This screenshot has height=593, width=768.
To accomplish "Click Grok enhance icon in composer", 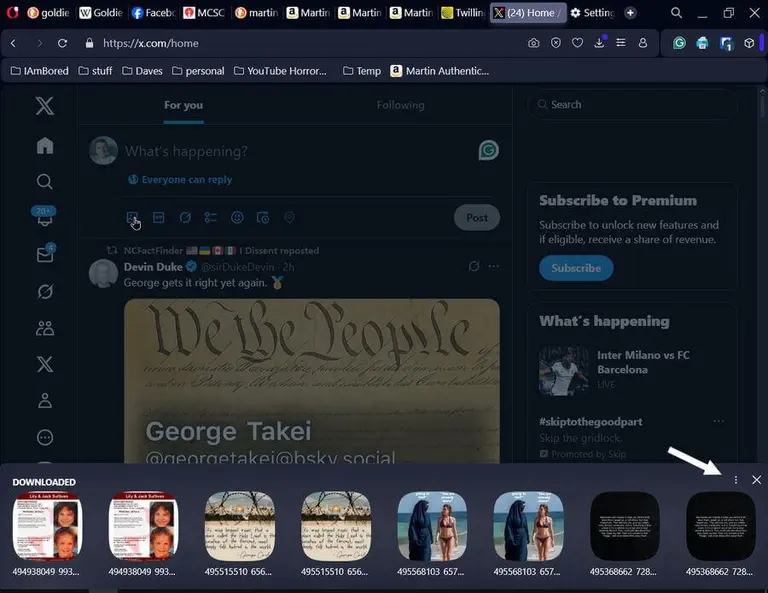I will [185, 217].
